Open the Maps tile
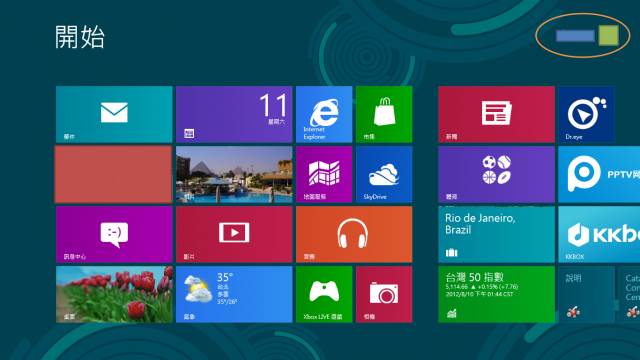 tap(324, 174)
